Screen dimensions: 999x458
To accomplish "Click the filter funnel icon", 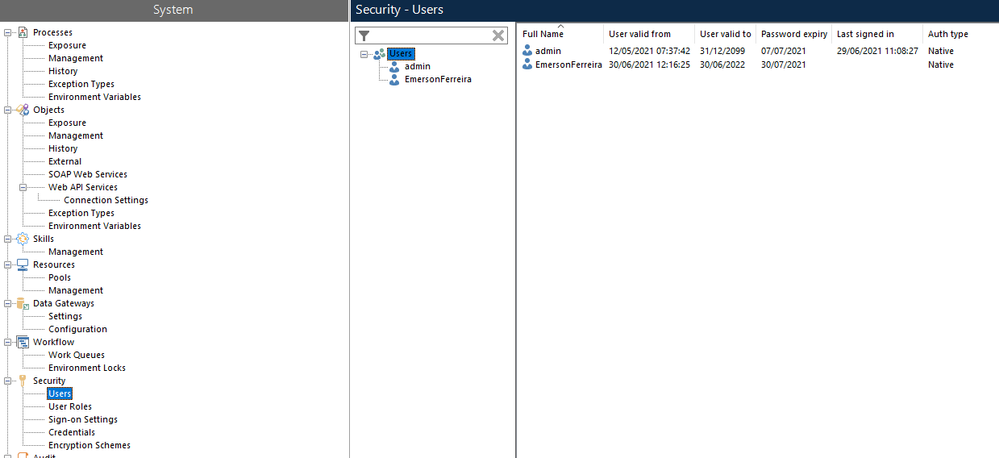I will (364, 36).
